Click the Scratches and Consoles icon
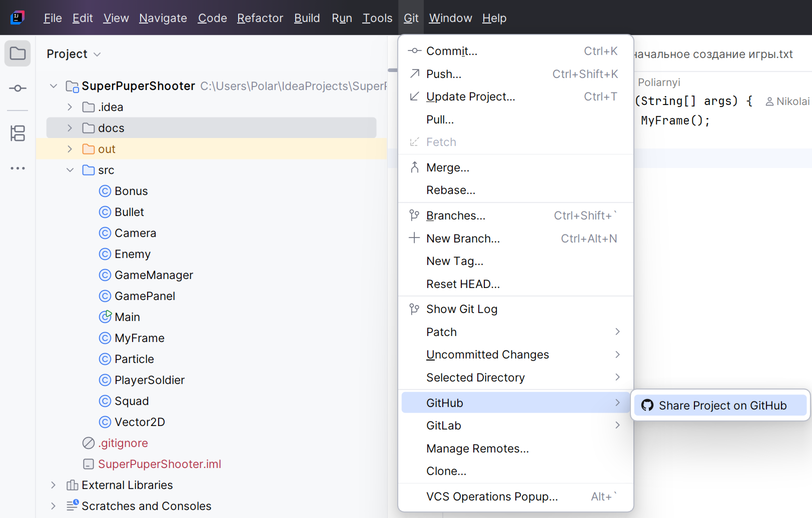 (x=72, y=506)
